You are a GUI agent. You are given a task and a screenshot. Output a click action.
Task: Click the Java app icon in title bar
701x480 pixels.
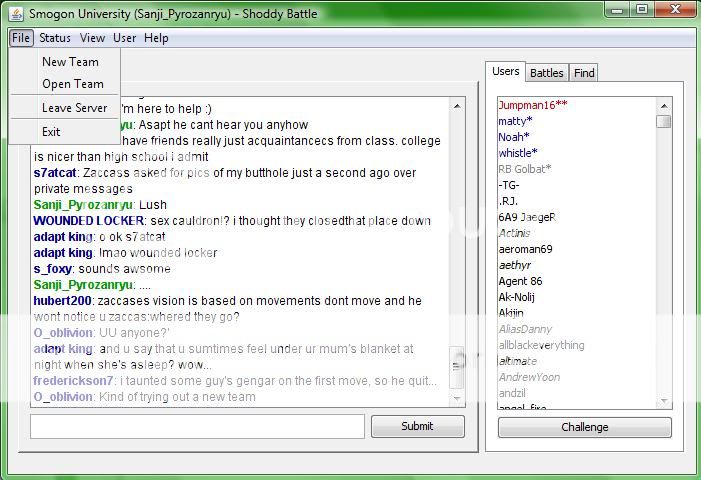pos(14,12)
